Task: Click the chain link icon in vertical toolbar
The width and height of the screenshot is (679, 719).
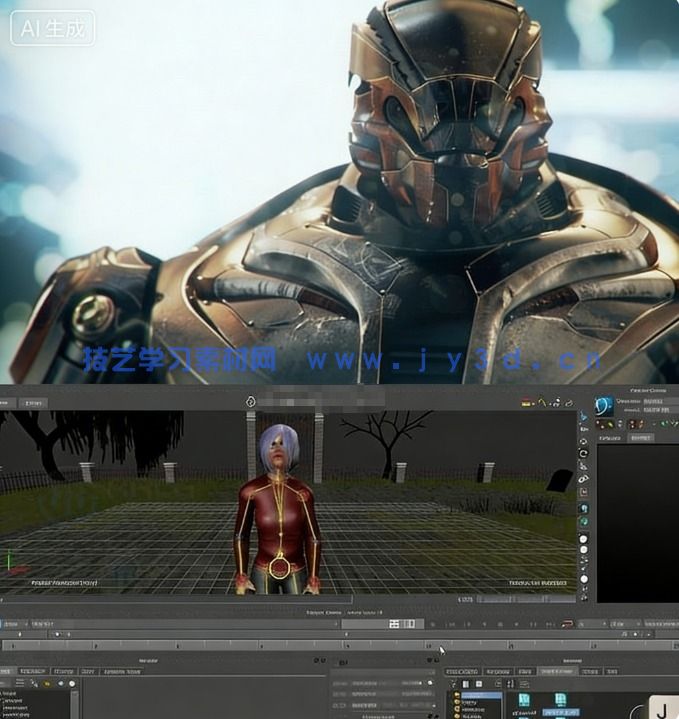Action: click(x=584, y=479)
